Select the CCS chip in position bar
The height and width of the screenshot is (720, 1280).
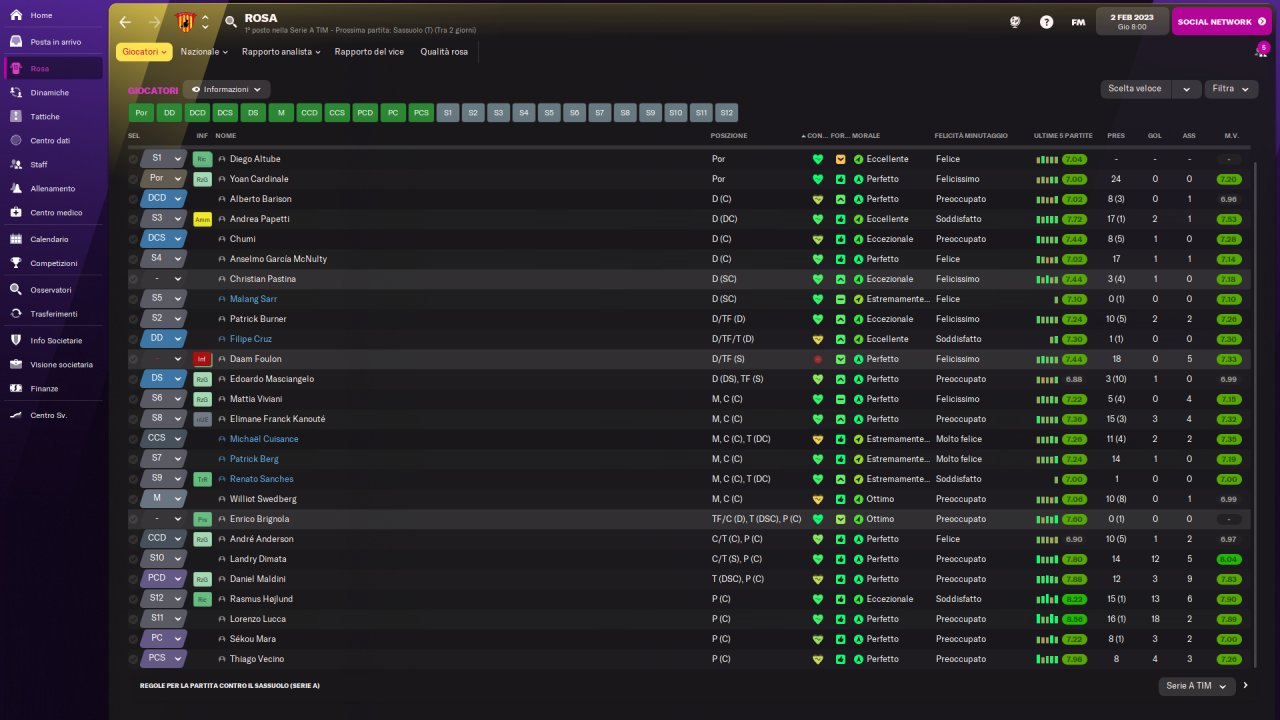(x=337, y=113)
